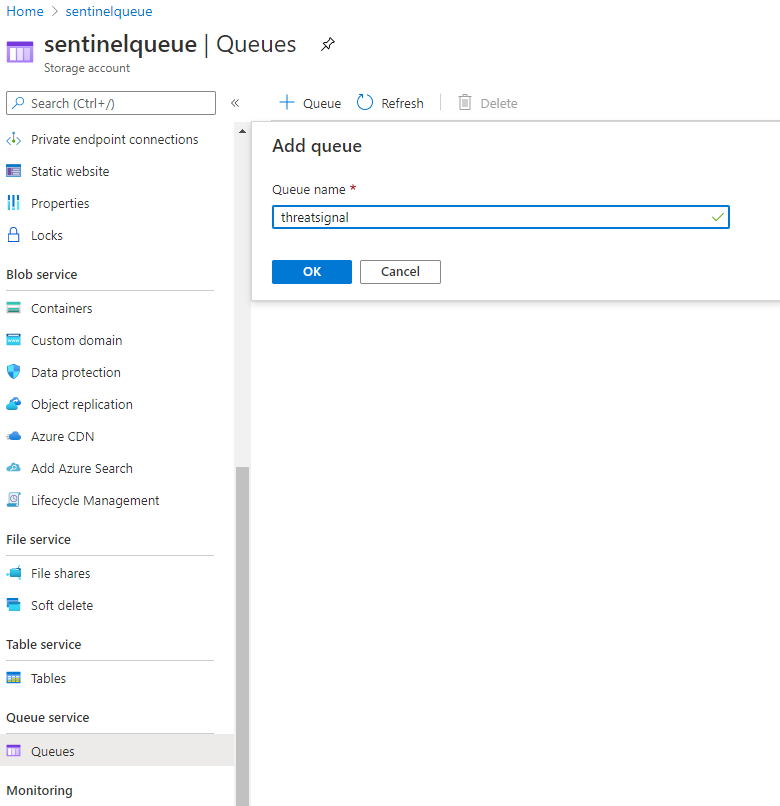Open Static website settings
Viewport: 780px width, 806px height.
[x=70, y=171]
